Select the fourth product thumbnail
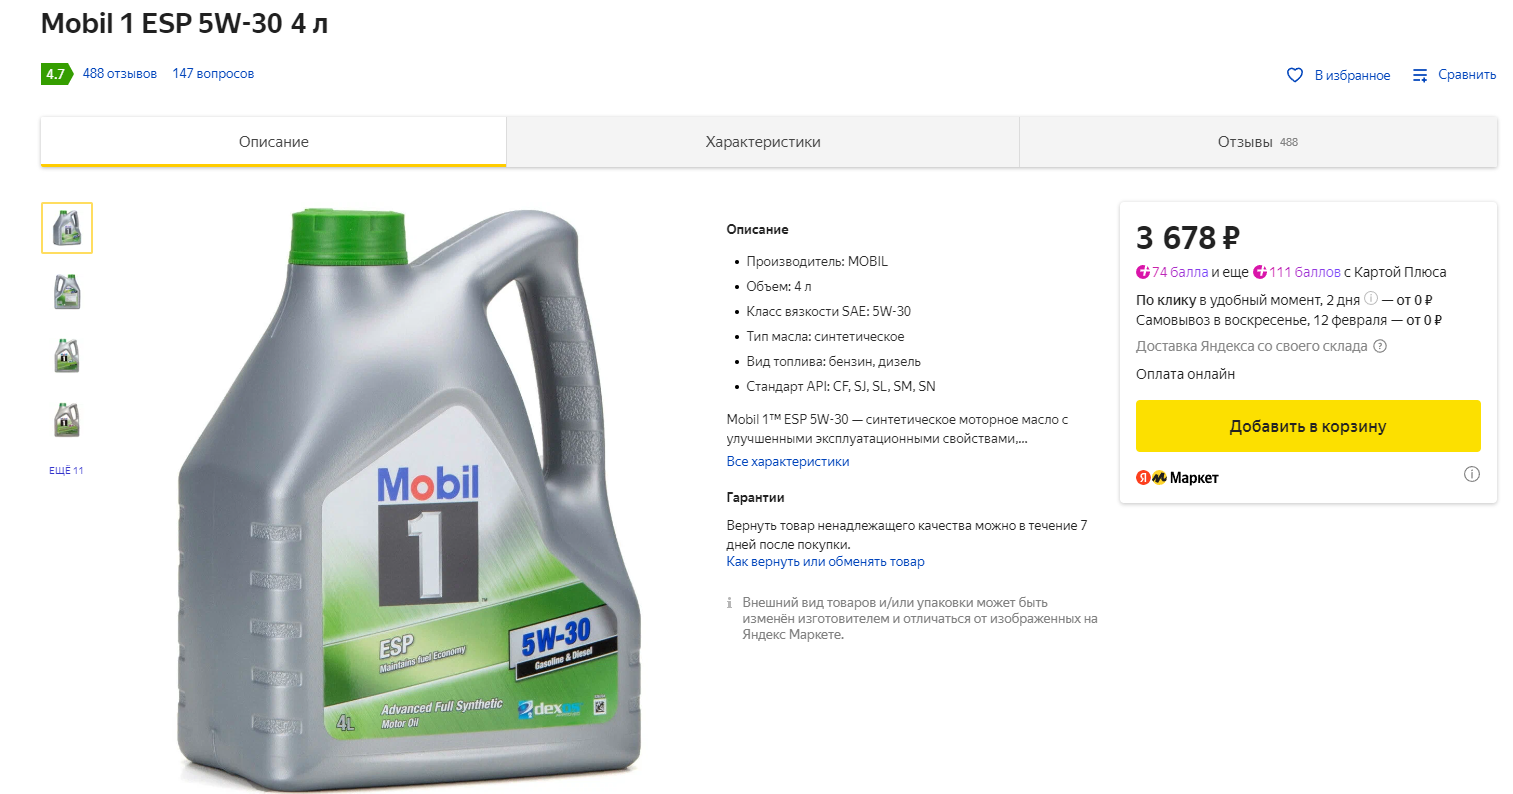This screenshot has width=1513, height=794. point(67,420)
